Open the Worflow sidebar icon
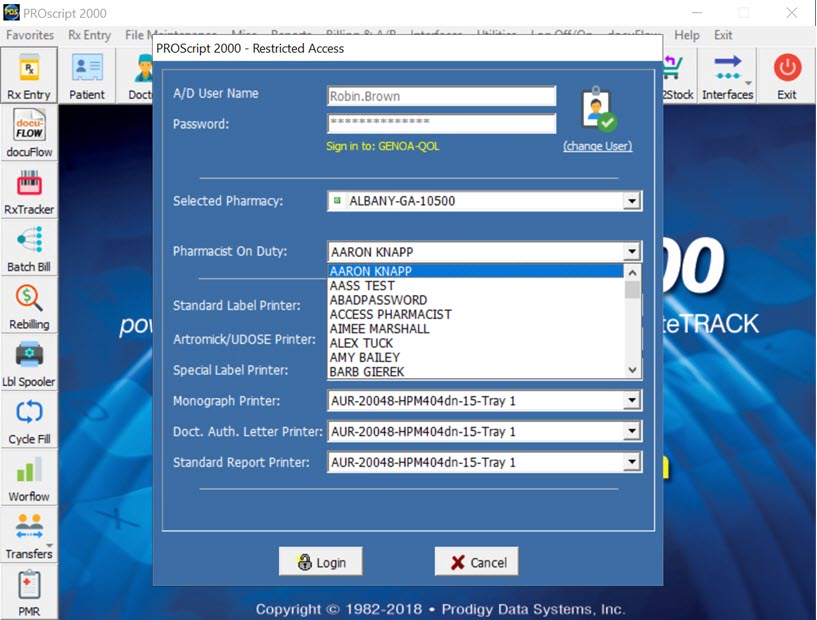 pyautogui.click(x=29, y=478)
